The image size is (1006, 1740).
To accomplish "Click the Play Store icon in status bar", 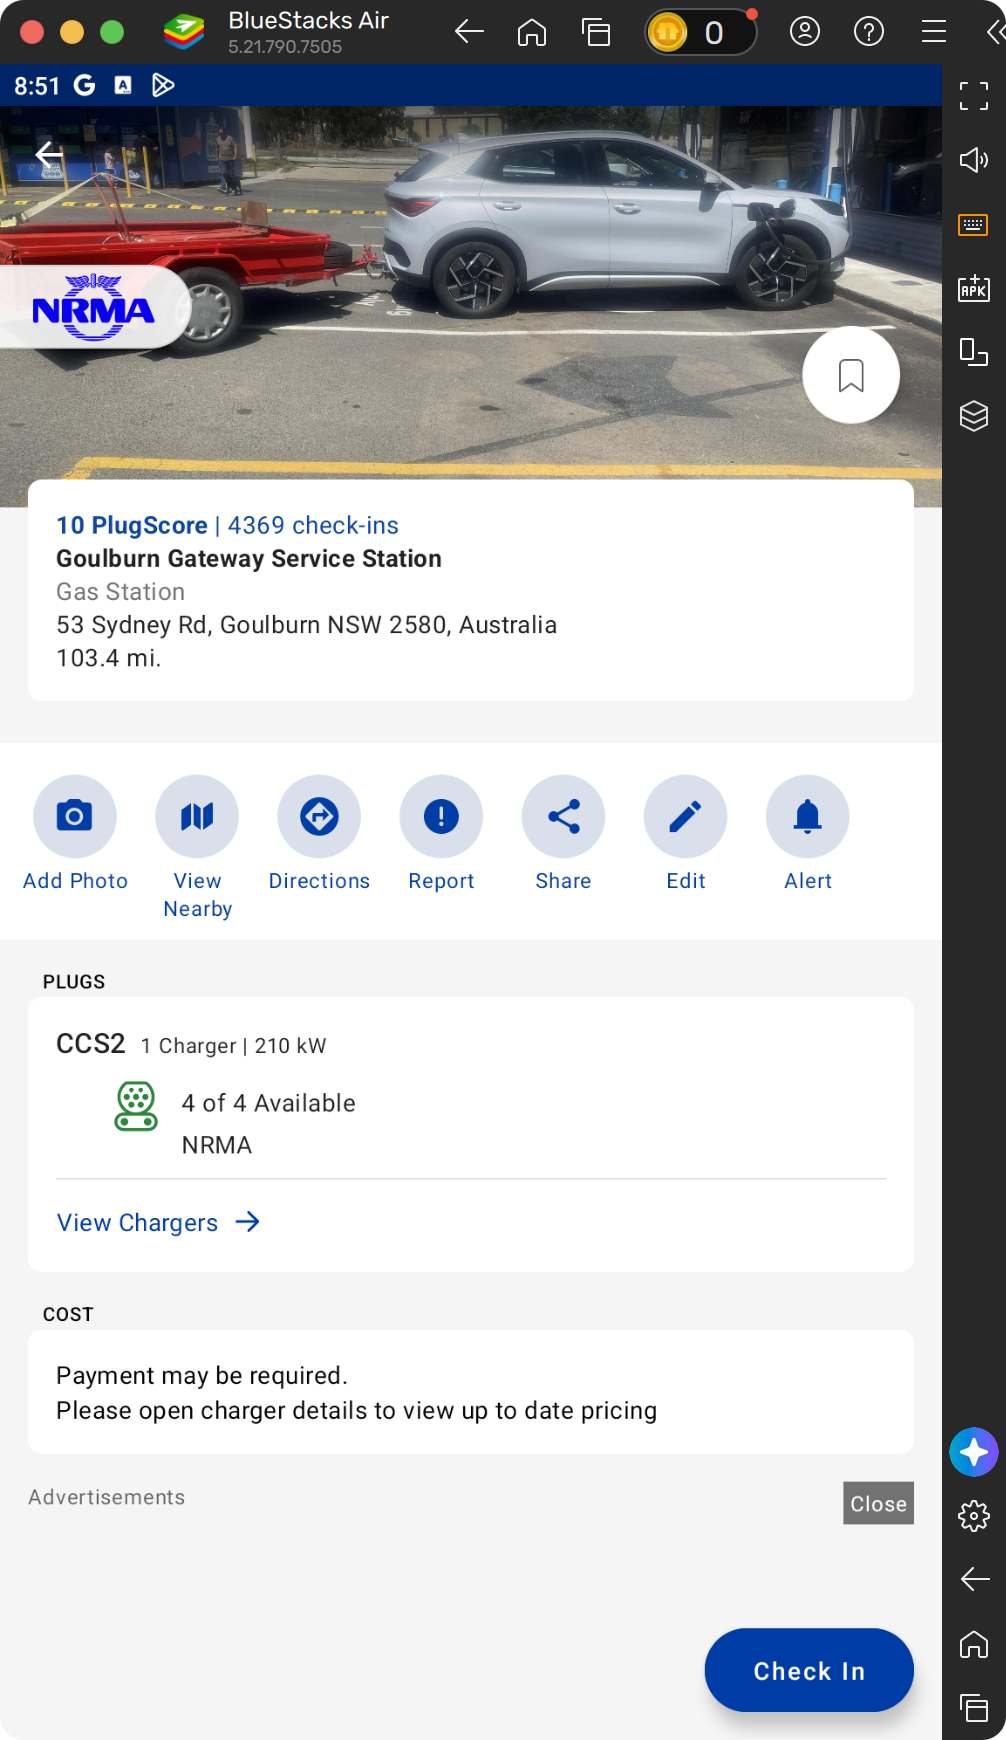I will point(163,86).
